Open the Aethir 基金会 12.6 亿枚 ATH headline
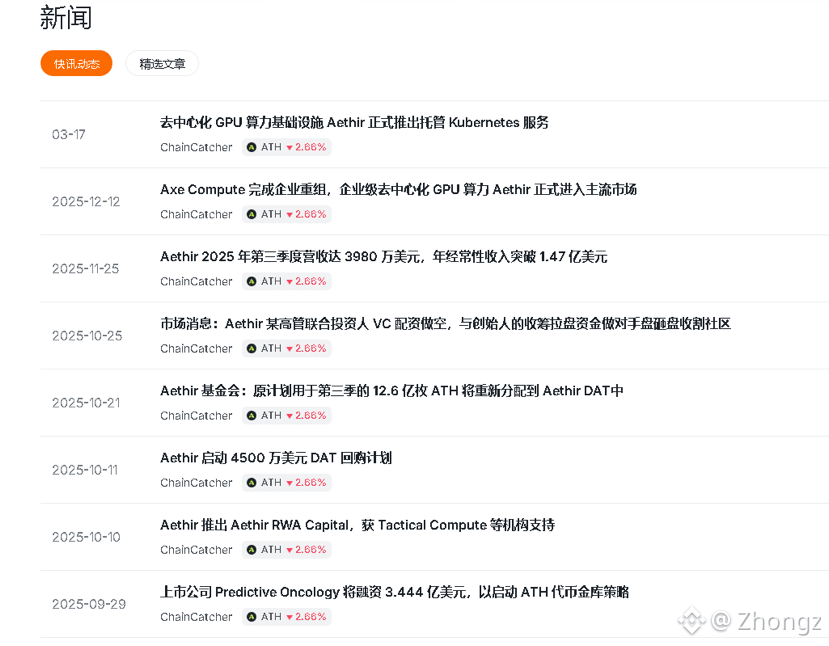 392,391
